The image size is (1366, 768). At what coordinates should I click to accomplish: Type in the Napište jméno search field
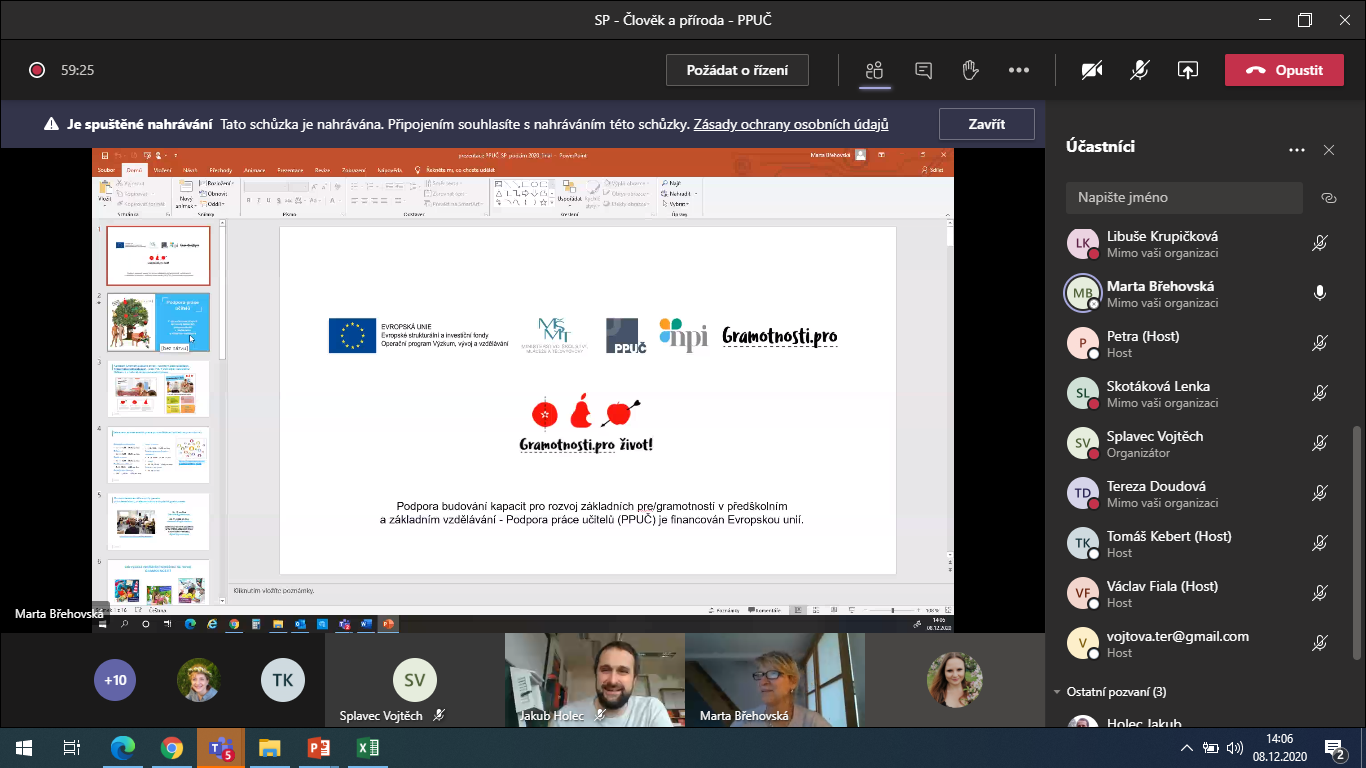pos(1183,198)
